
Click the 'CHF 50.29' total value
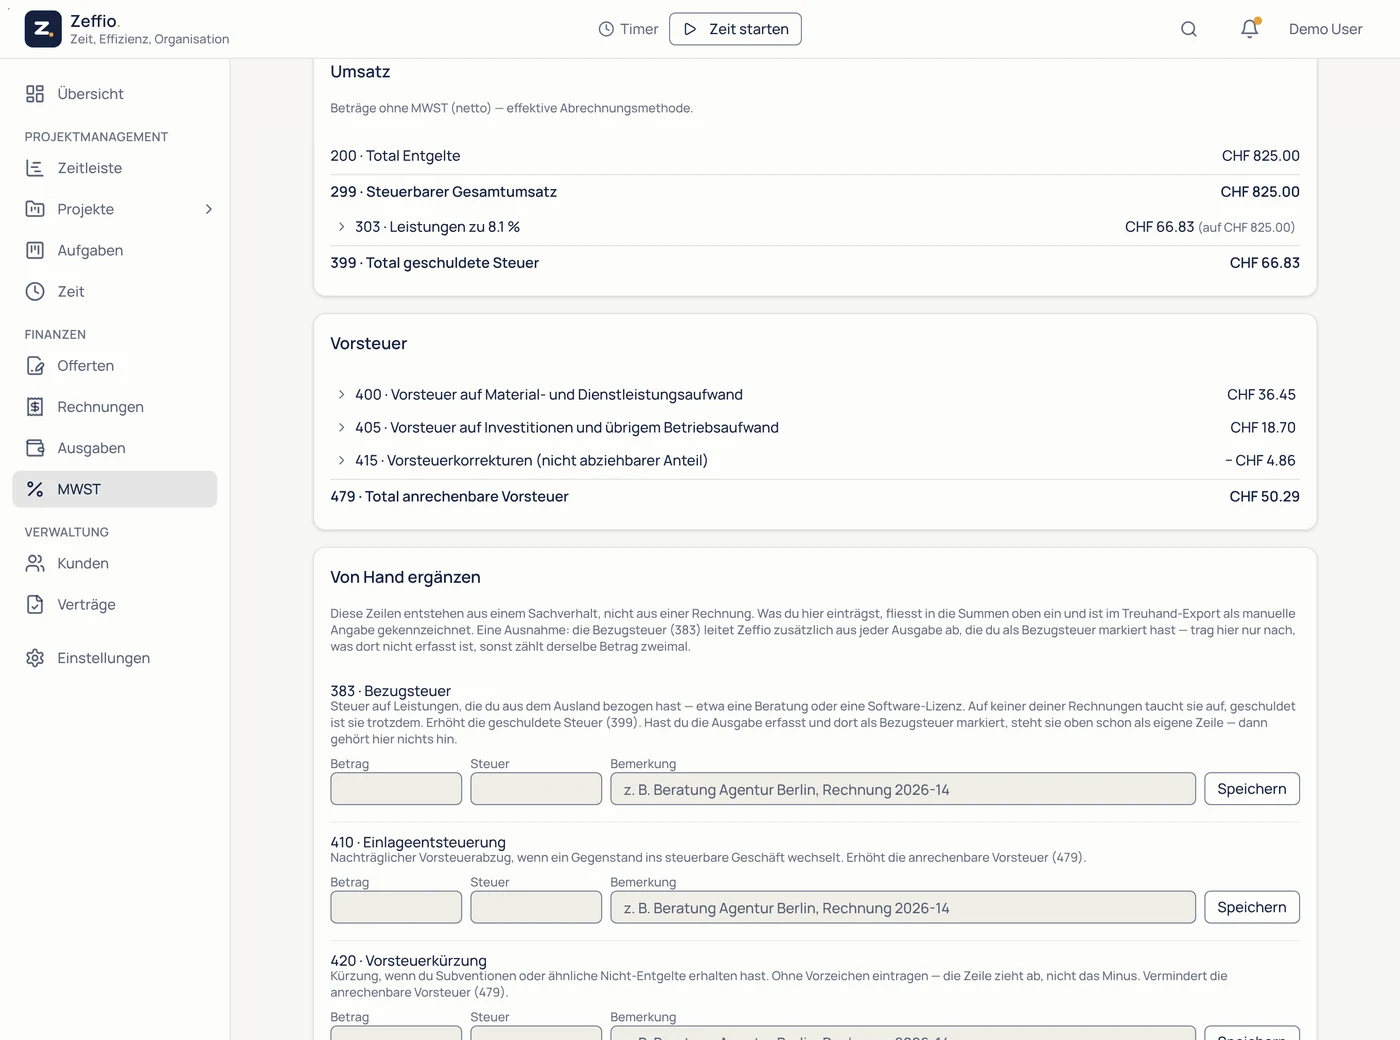pyautogui.click(x=1264, y=497)
